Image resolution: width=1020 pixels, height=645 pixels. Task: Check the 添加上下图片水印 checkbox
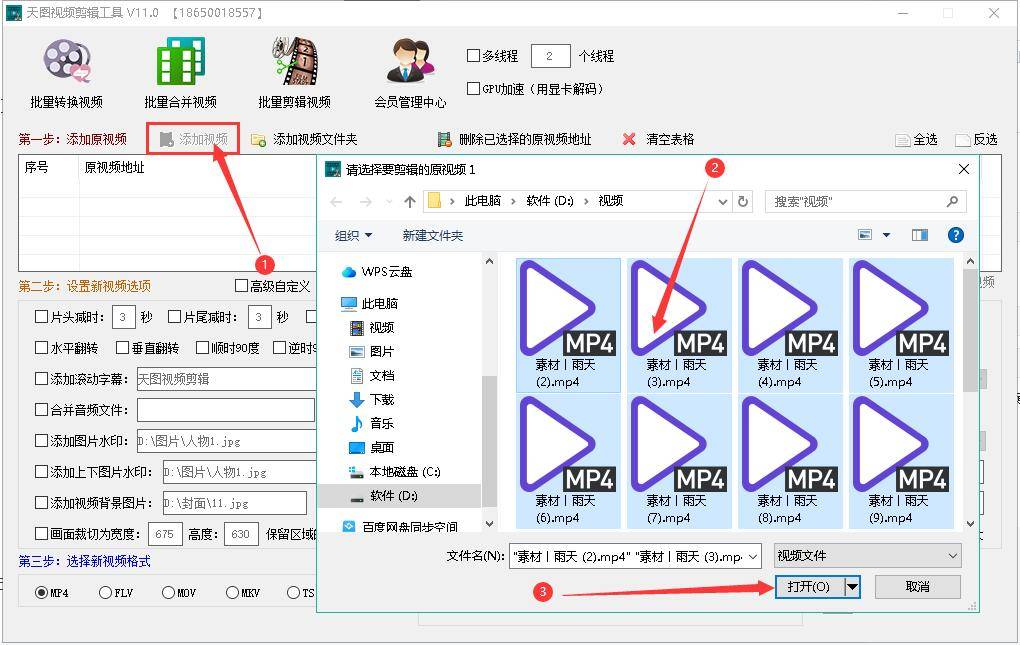pyautogui.click(x=41, y=471)
